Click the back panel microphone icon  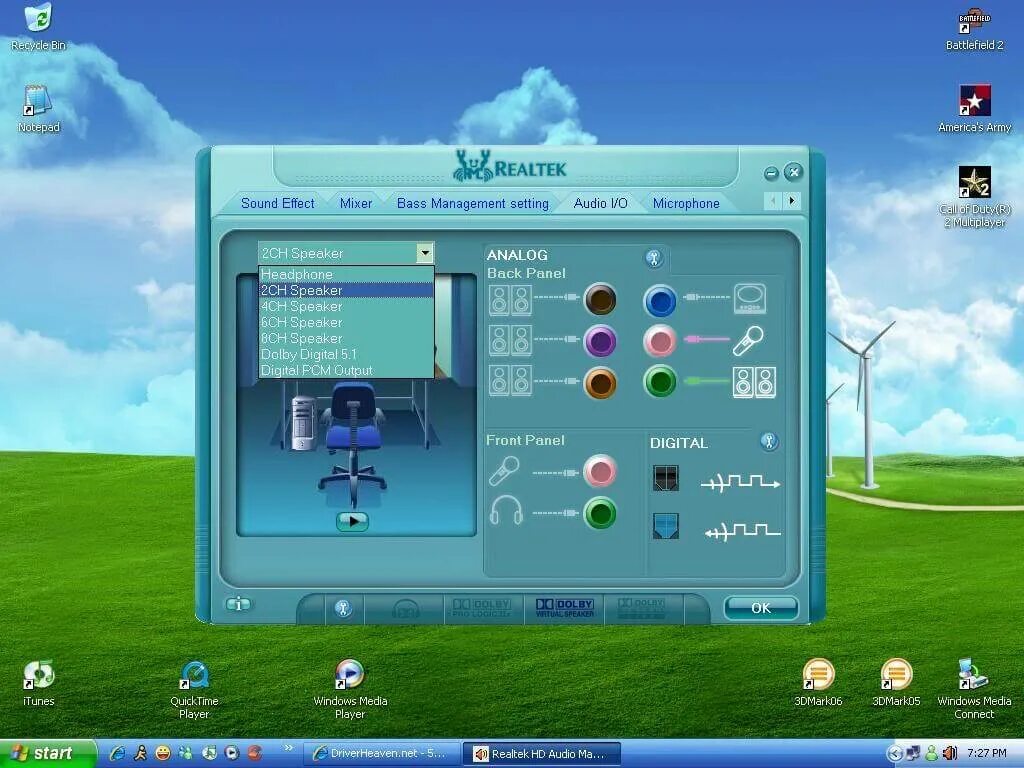tap(748, 341)
